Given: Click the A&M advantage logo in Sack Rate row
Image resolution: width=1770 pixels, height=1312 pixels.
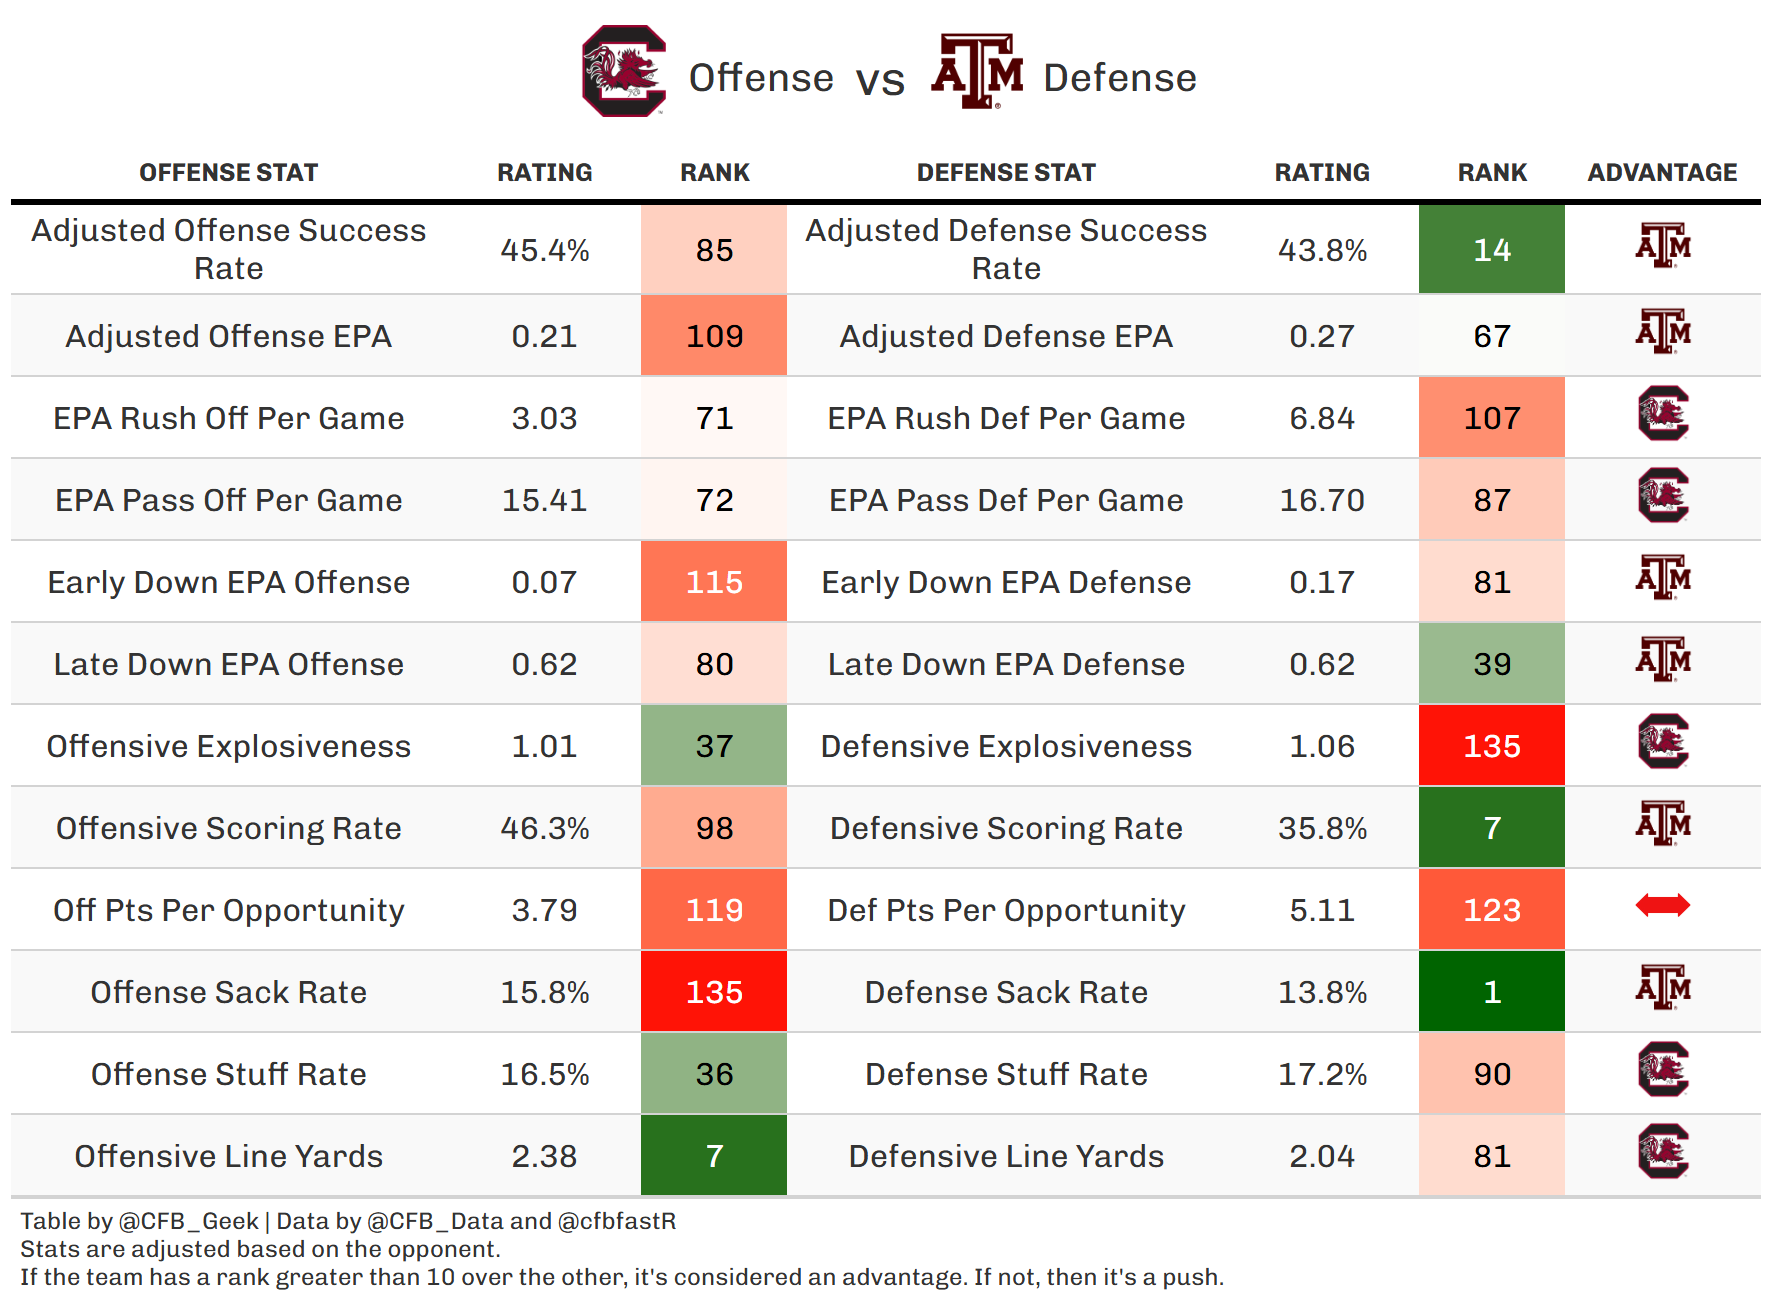Looking at the screenshot, I should [x=1662, y=988].
